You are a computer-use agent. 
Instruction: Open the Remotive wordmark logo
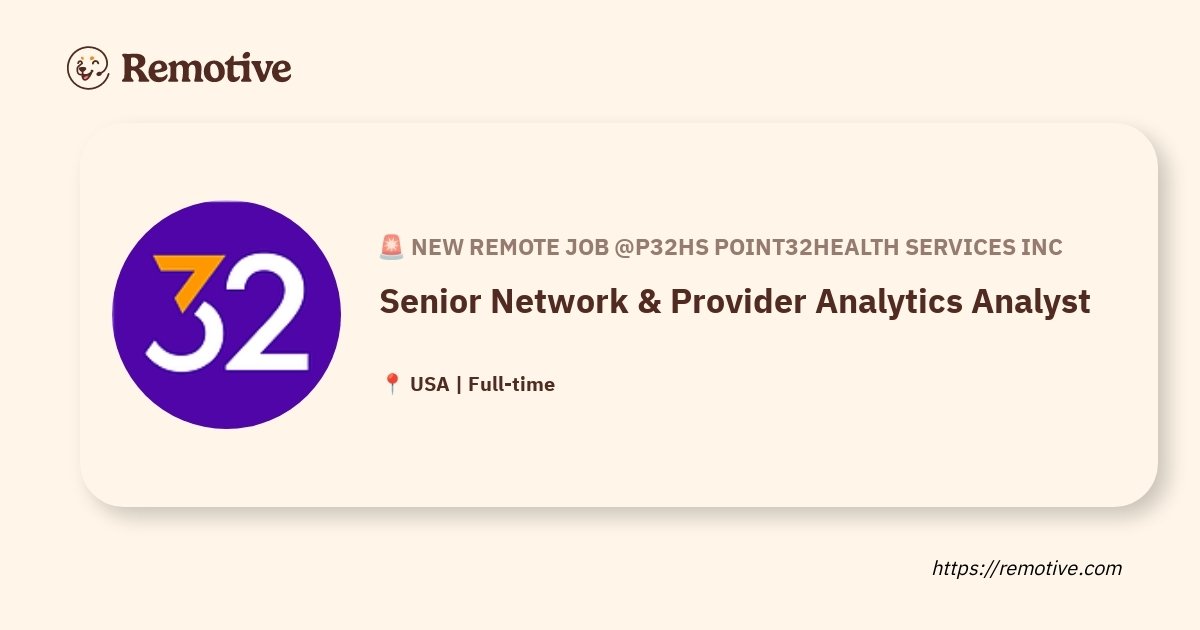206,68
